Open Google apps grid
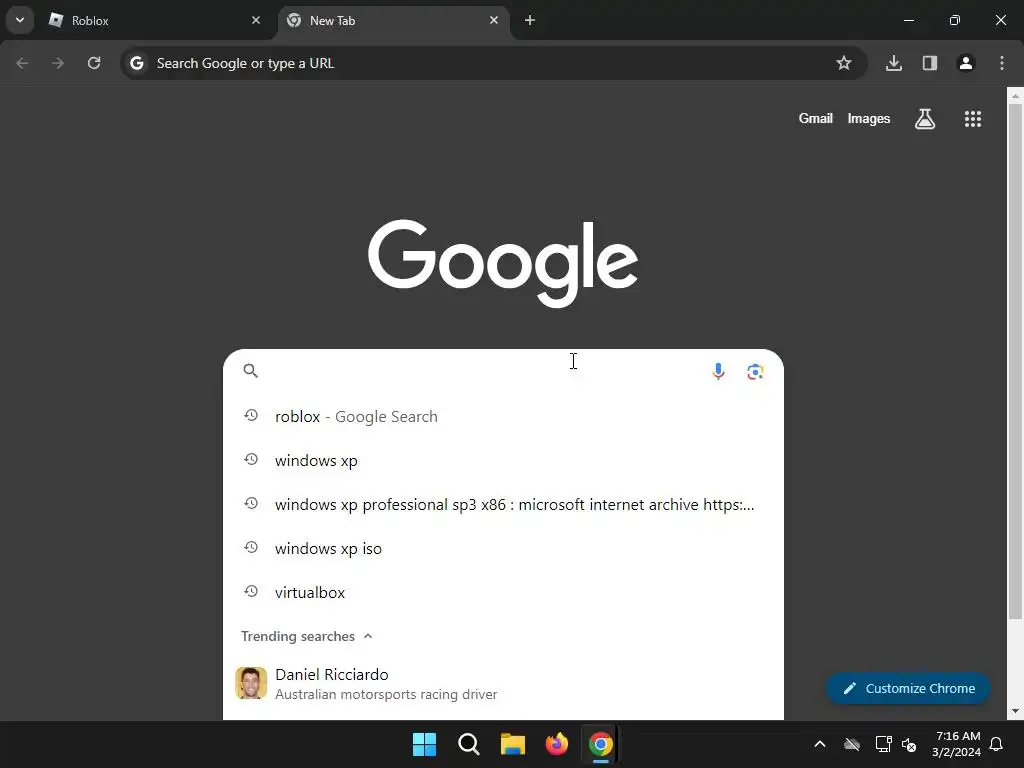 (x=973, y=119)
